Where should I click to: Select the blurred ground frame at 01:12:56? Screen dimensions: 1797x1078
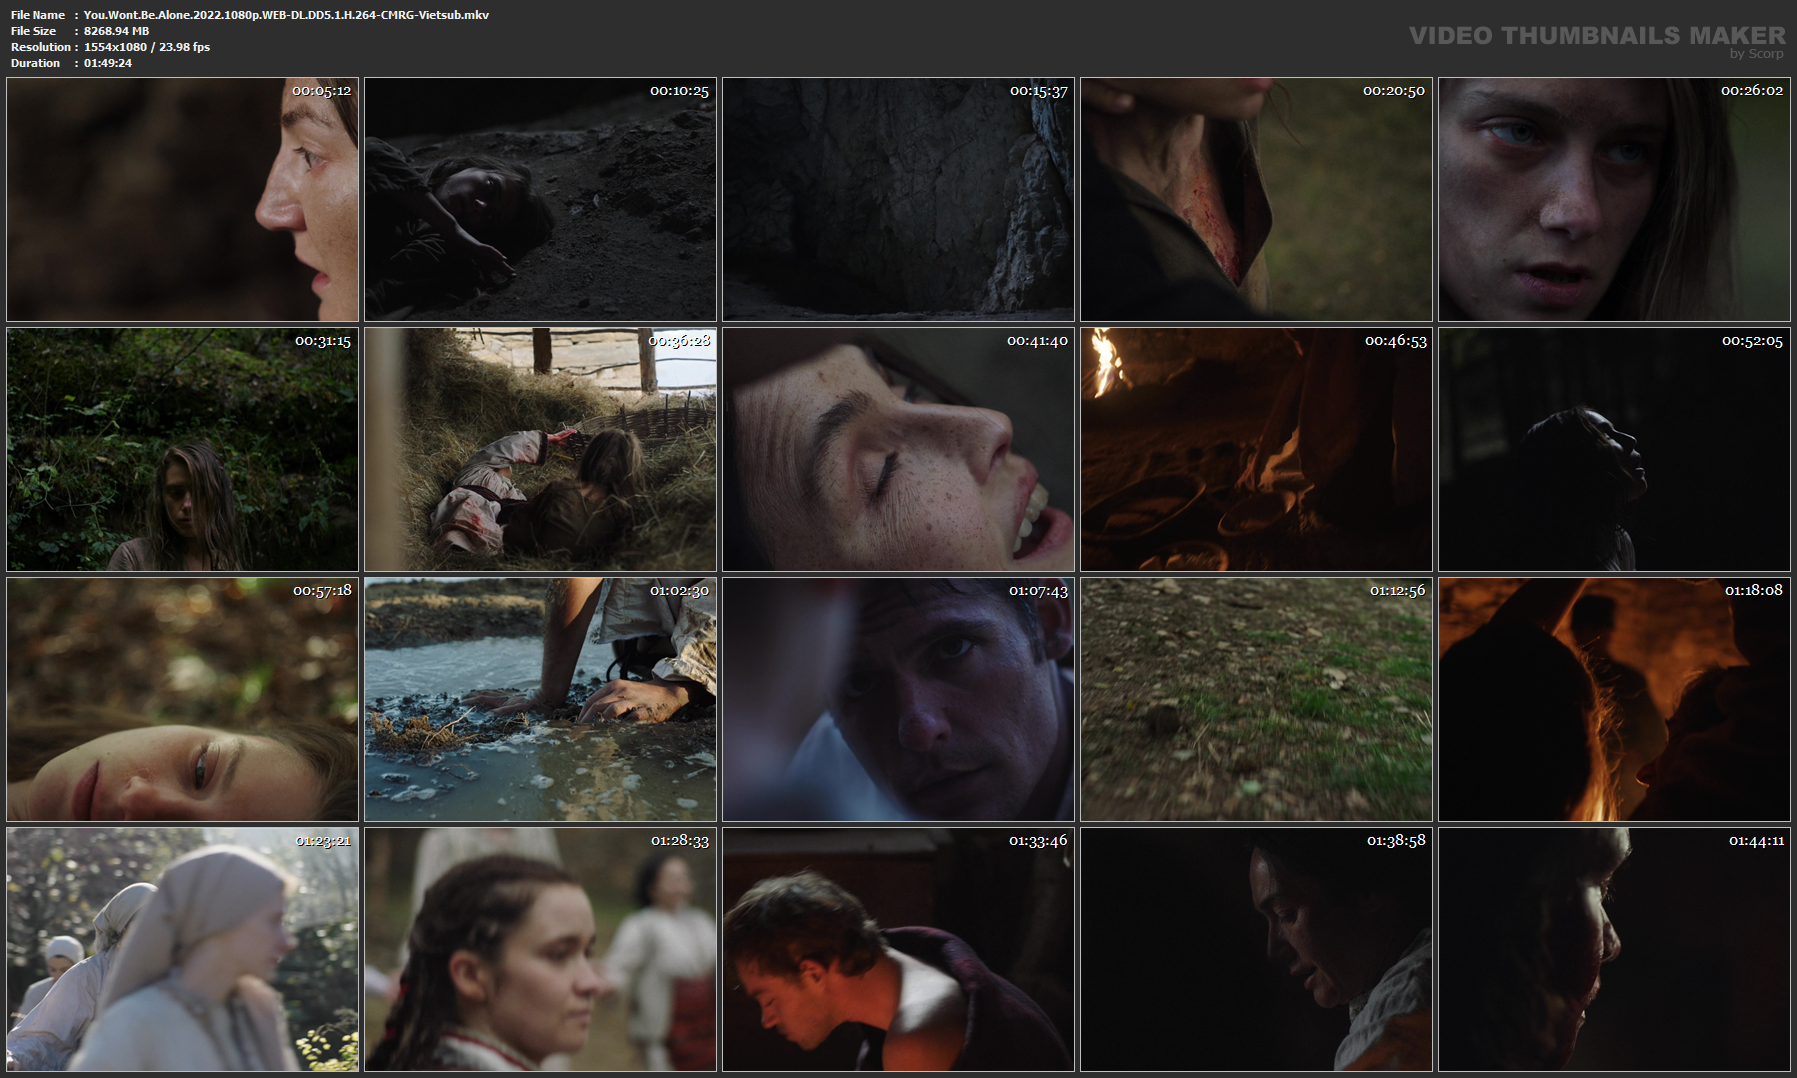[x=1256, y=699]
